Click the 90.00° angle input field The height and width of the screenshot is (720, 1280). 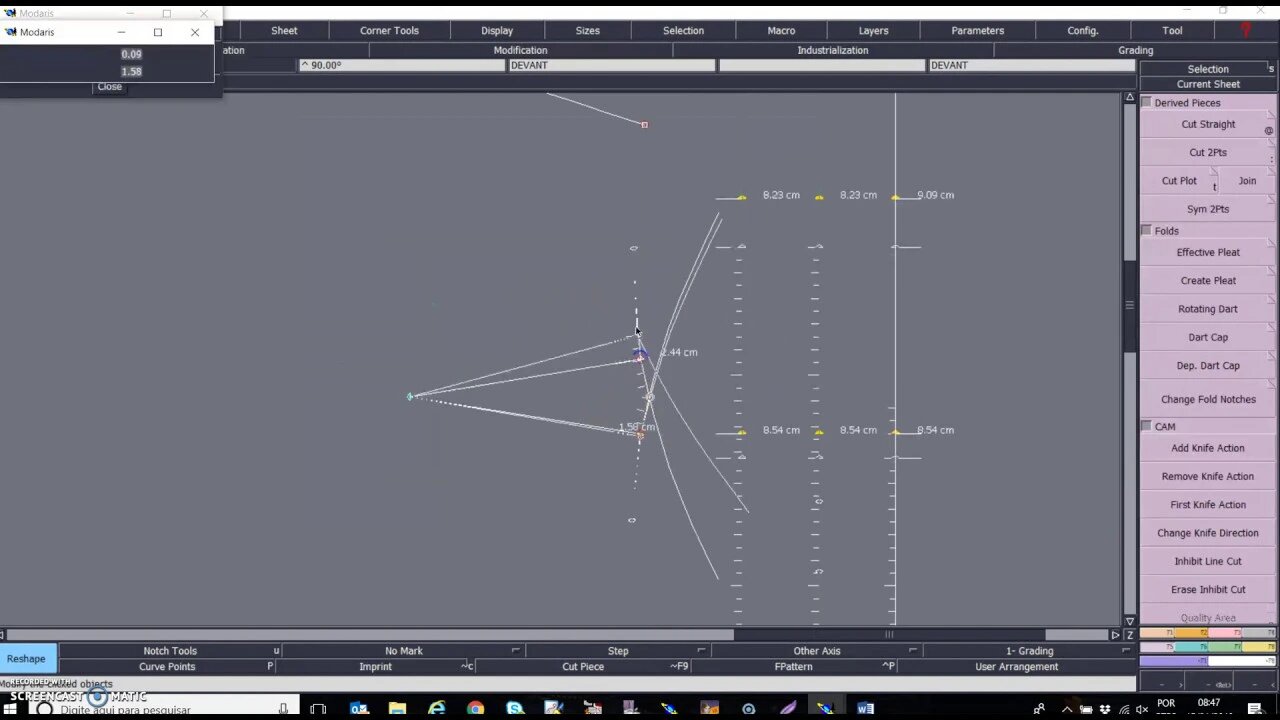pyautogui.click(x=402, y=65)
